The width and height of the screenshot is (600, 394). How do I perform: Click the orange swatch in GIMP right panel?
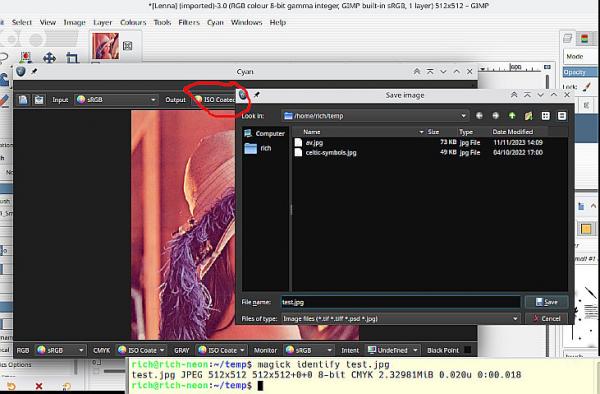(586, 229)
